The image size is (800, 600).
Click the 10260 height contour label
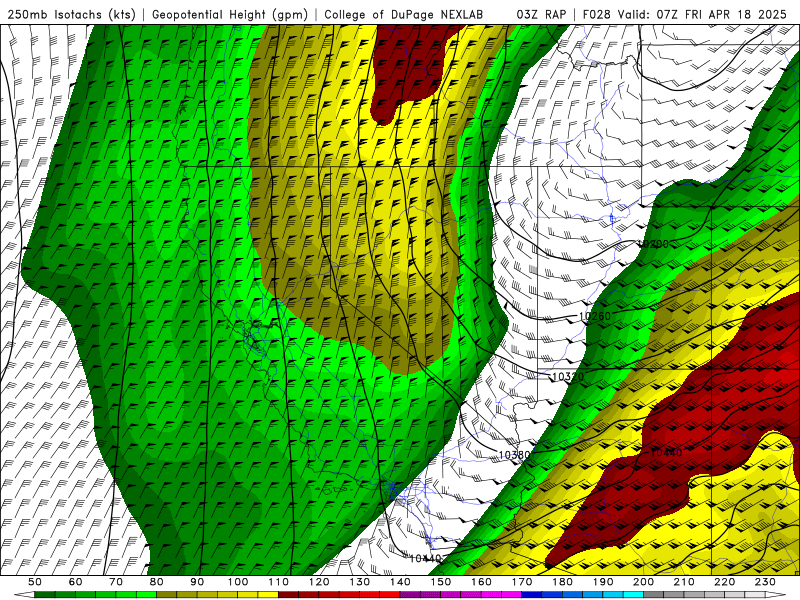595,316
